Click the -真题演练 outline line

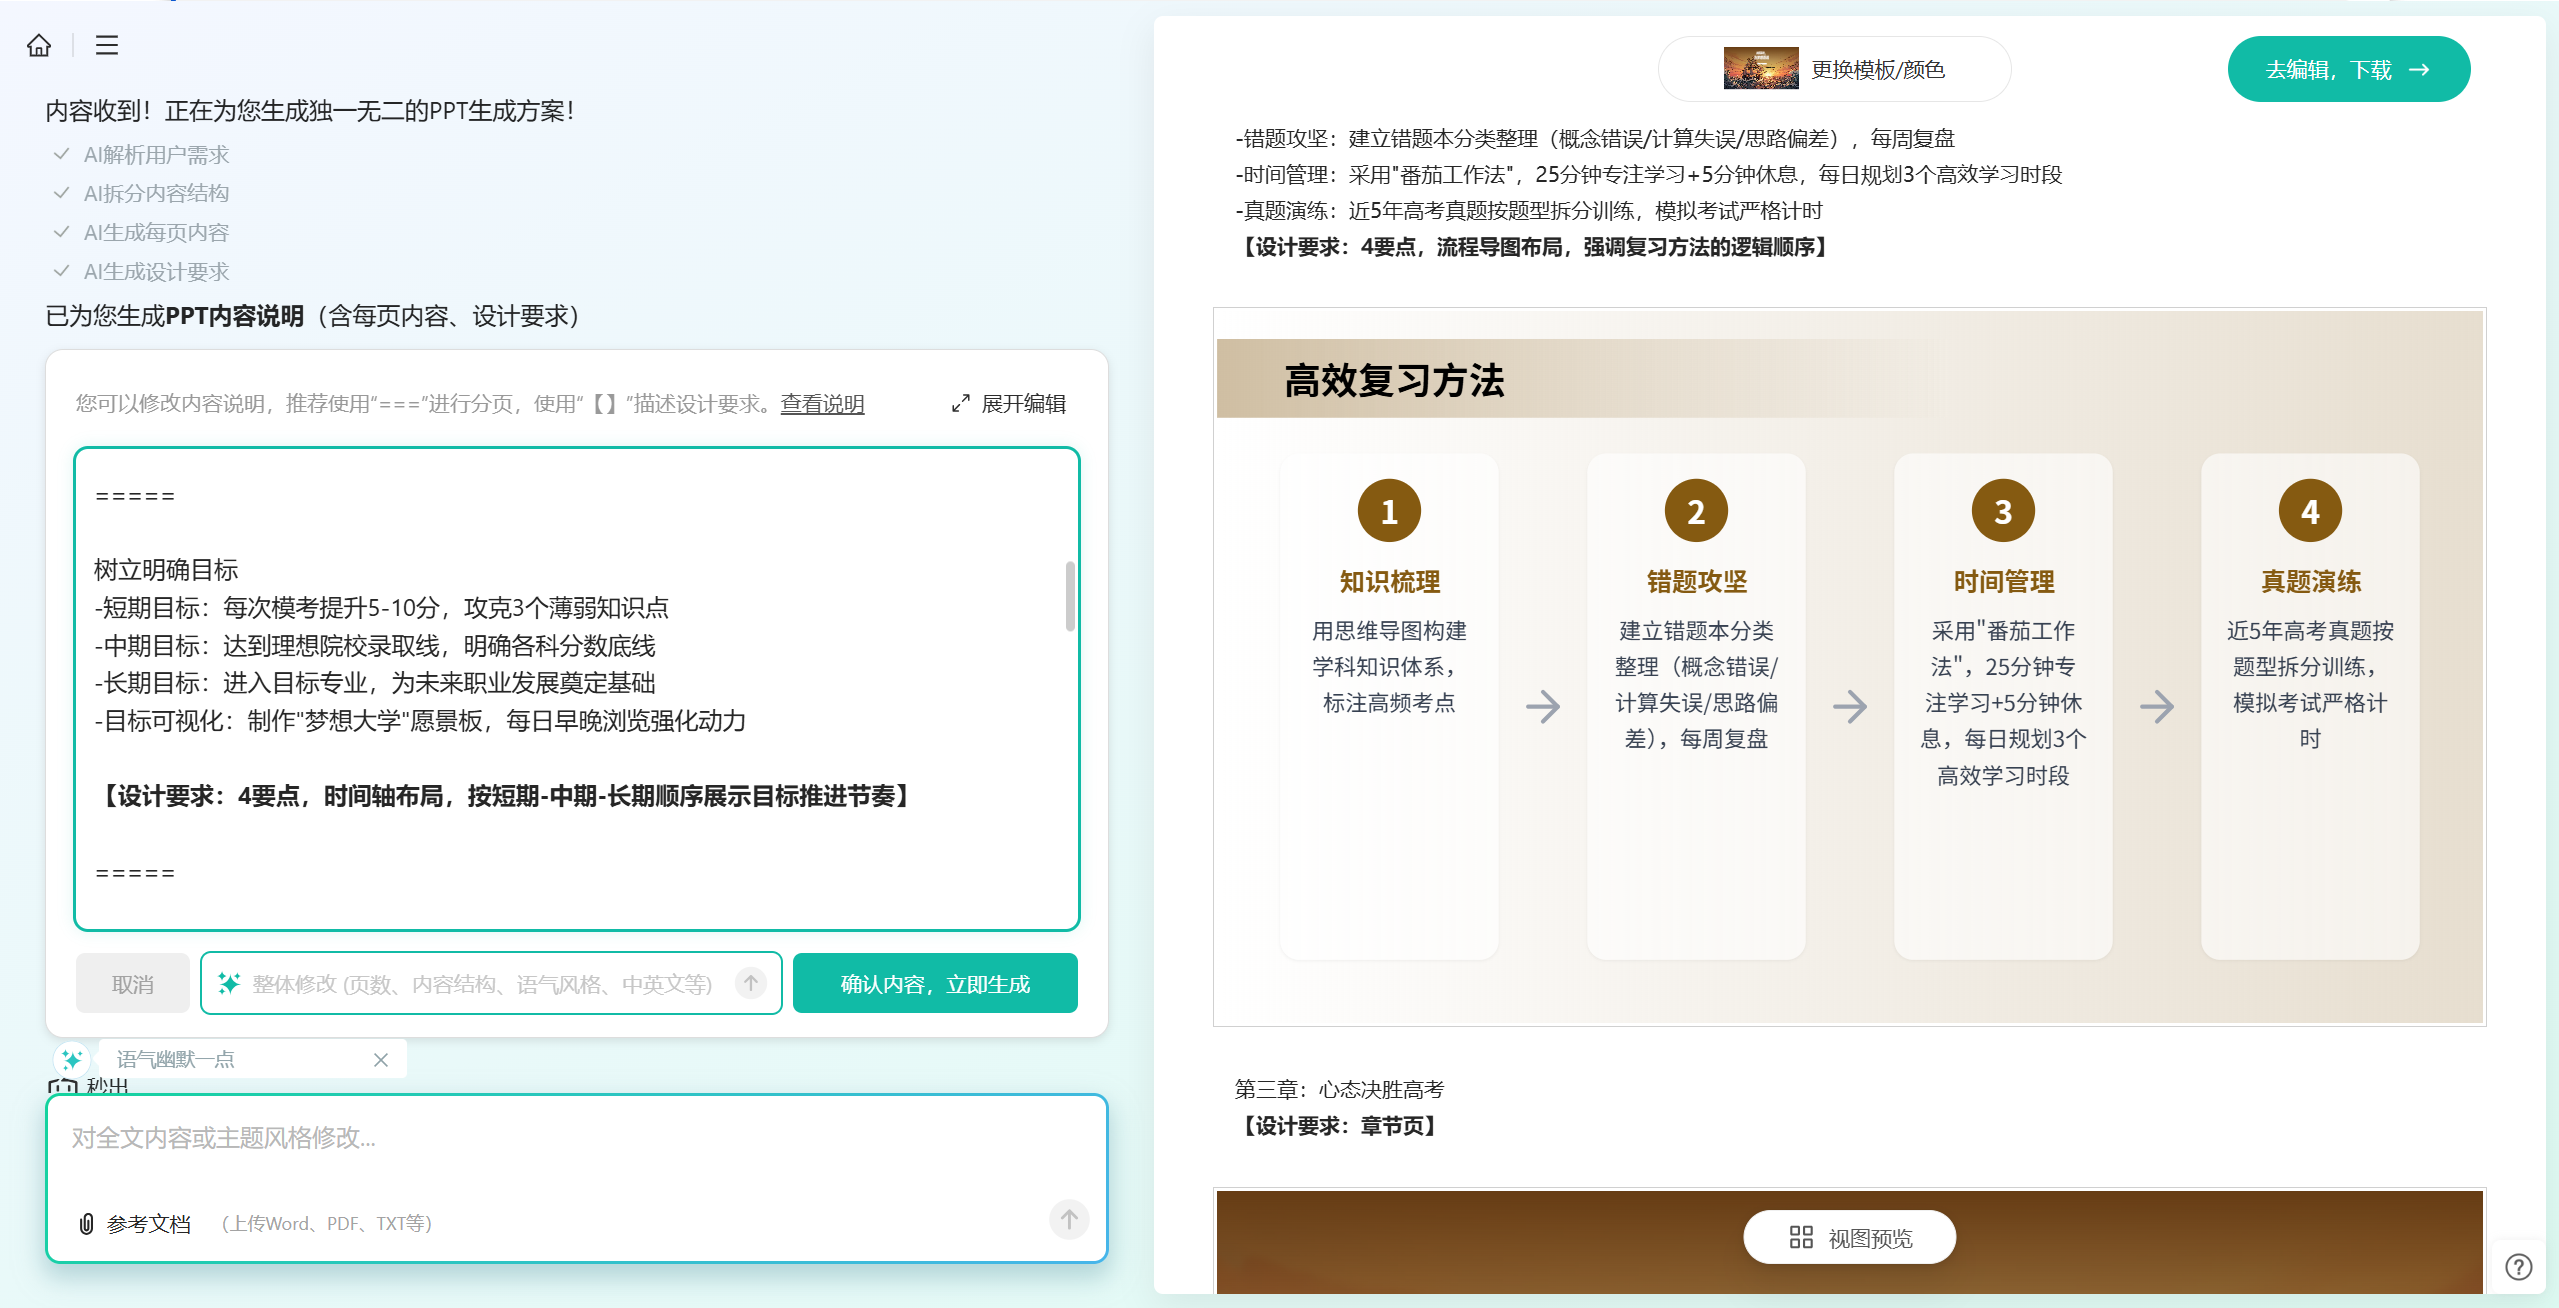[1529, 211]
